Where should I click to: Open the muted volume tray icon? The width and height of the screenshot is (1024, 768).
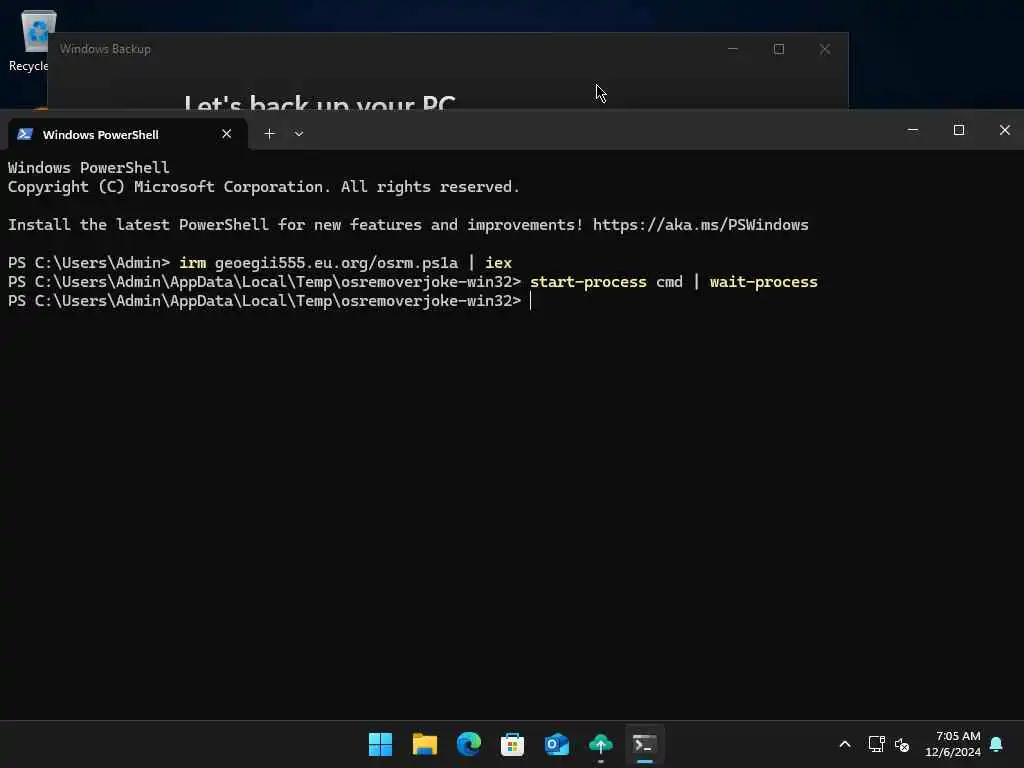tap(902, 744)
